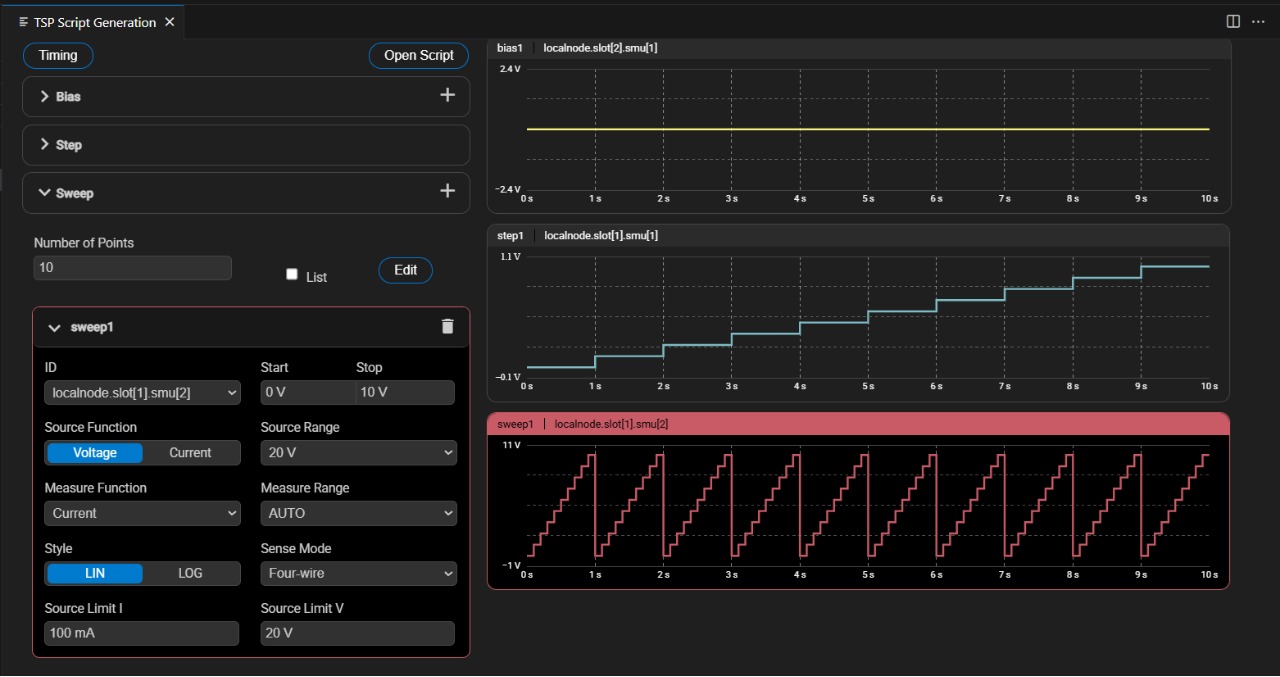1280x677 pixels.
Task: Open the Source Range dropdown
Action: tap(358, 452)
